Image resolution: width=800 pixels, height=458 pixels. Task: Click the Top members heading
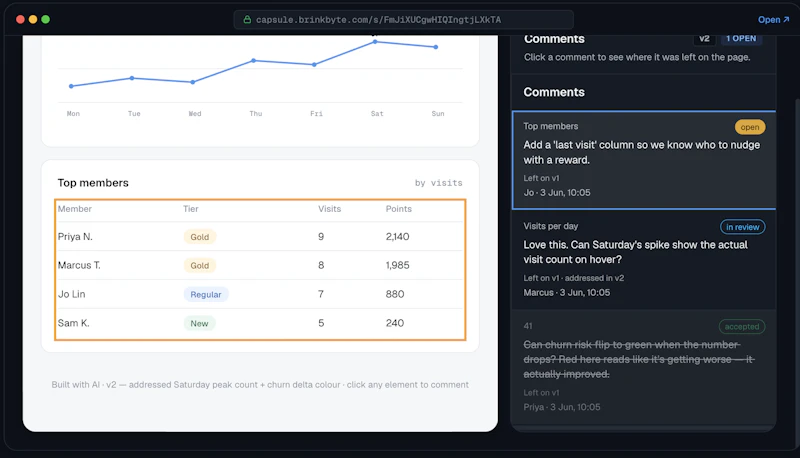pos(93,183)
